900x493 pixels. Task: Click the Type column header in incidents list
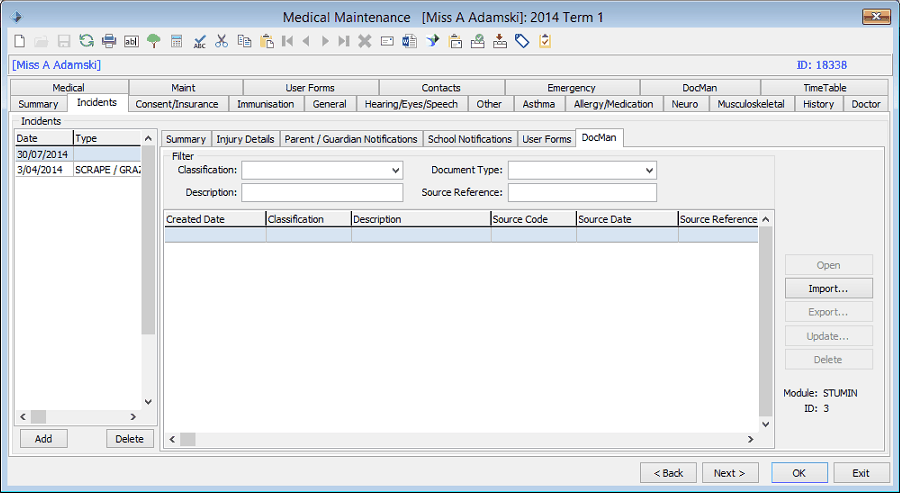pyautogui.click(x=107, y=138)
